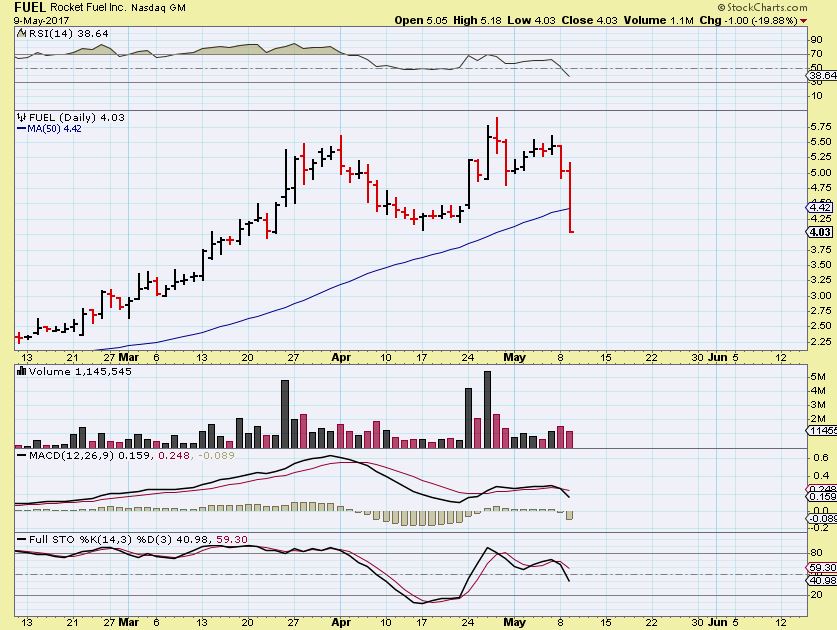The height and width of the screenshot is (630, 837).
Task: Click the Apr label on price chart axis
Action: [341, 357]
